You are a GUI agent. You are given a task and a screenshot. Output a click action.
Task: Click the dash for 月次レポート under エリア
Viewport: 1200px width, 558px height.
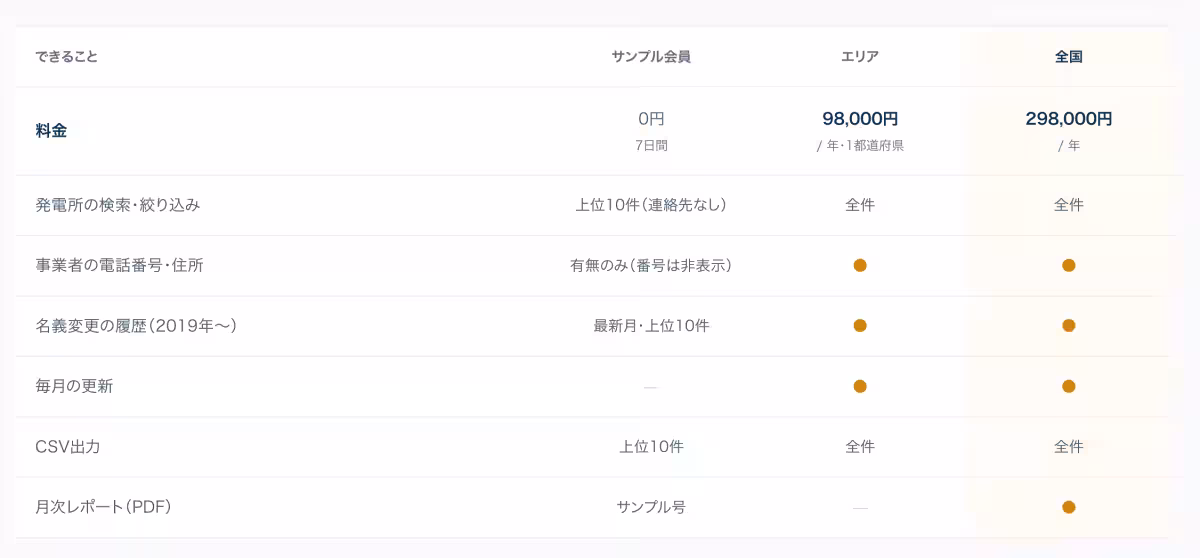[x=860, y=508]
